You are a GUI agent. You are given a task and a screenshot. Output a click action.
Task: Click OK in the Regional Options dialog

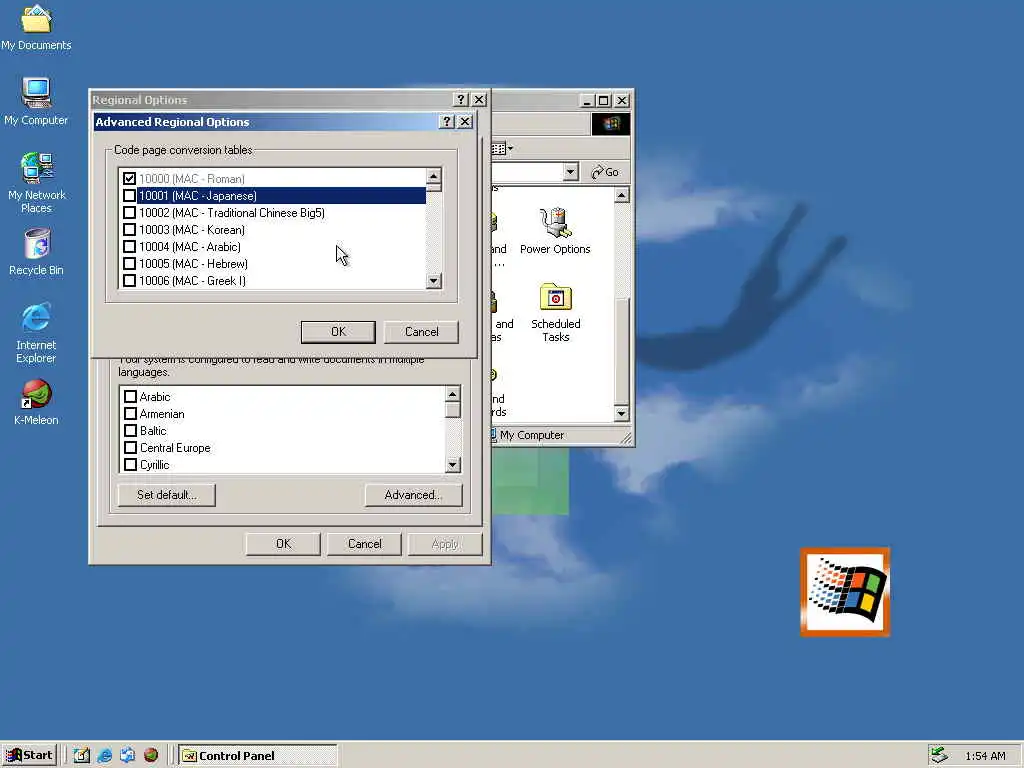[283, 543]
